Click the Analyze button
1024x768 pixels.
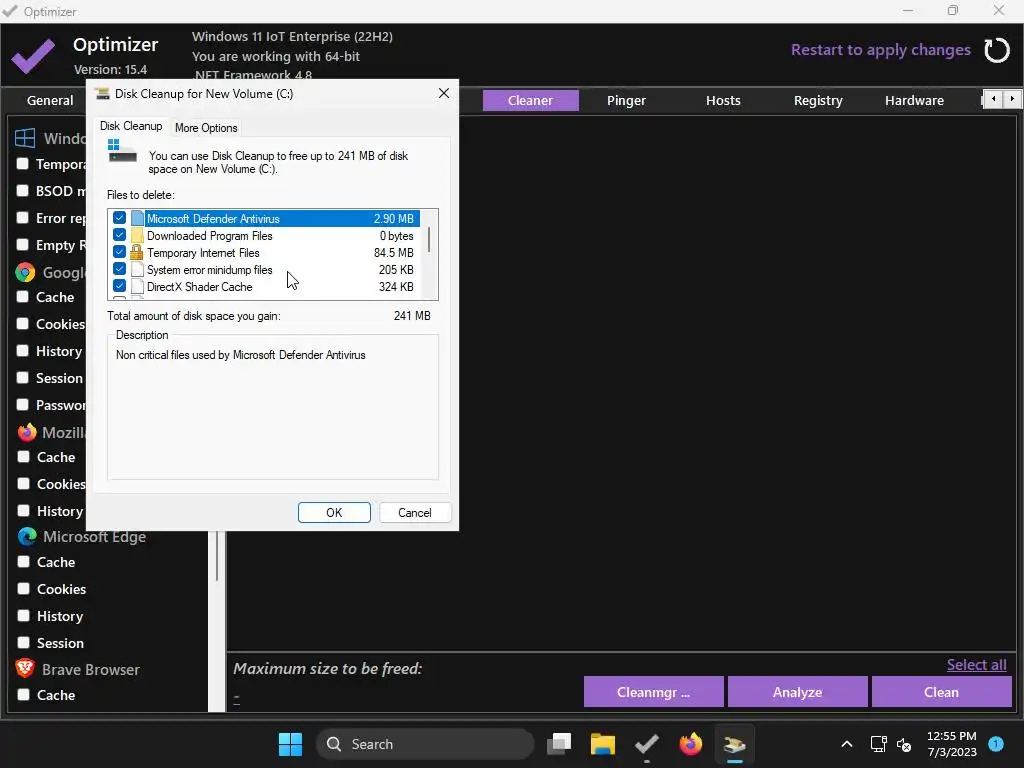click(x=797, y=692)
